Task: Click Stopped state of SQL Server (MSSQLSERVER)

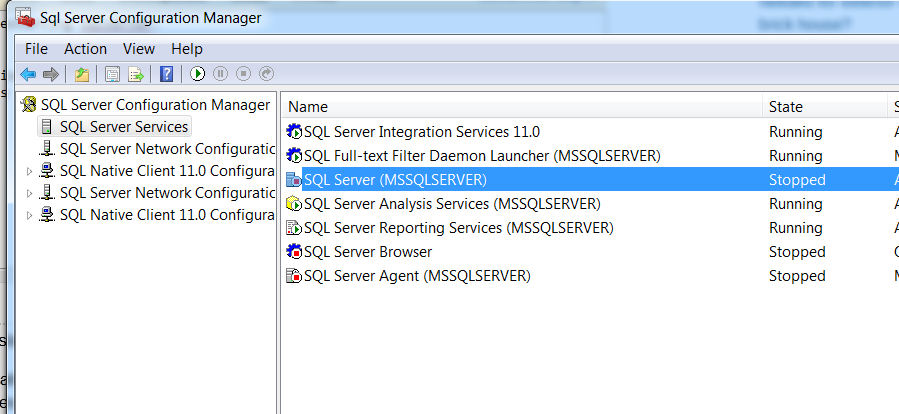Action: (x=797, y=180)
